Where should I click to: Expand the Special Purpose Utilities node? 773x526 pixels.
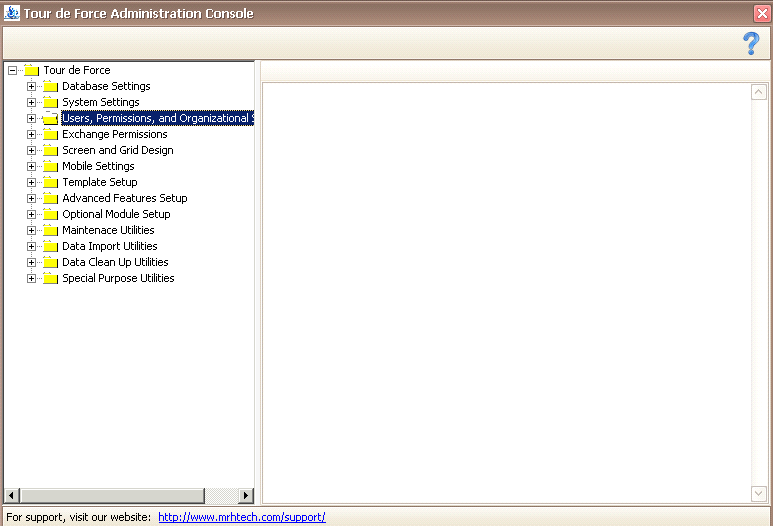31,279
